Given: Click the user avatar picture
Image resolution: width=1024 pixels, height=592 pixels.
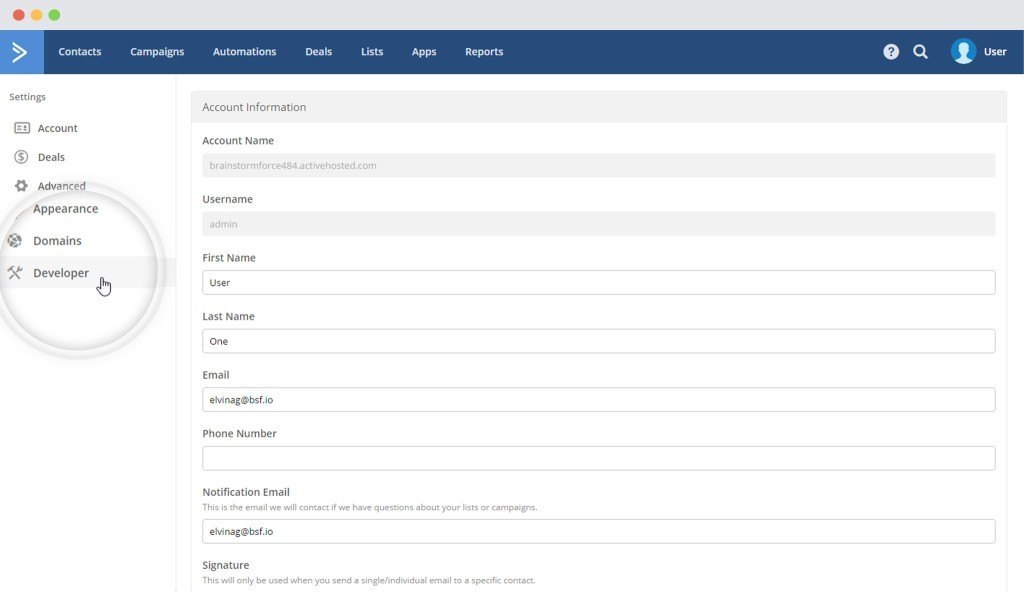Looking at the screenshot, I should pos(961,51).
